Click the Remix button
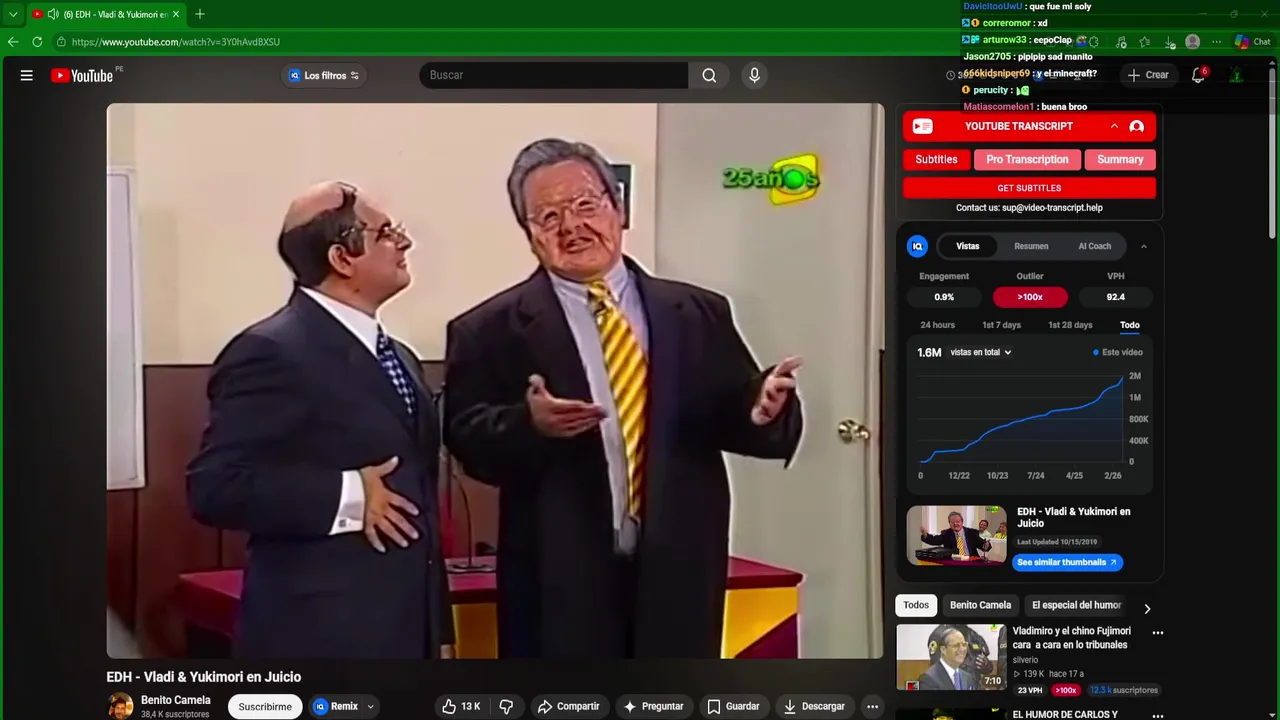Screen dimensions: 1280x720 tap(336, 706)
